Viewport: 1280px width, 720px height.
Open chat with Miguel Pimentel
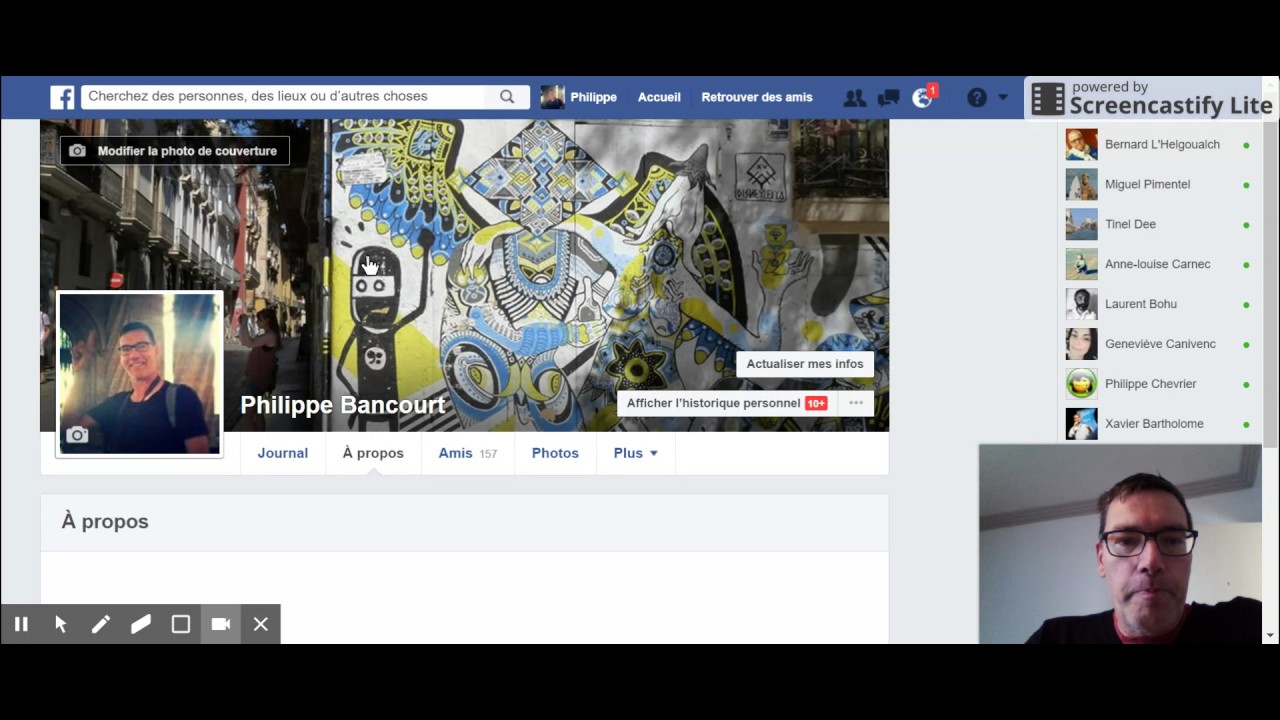point(1158,184)
